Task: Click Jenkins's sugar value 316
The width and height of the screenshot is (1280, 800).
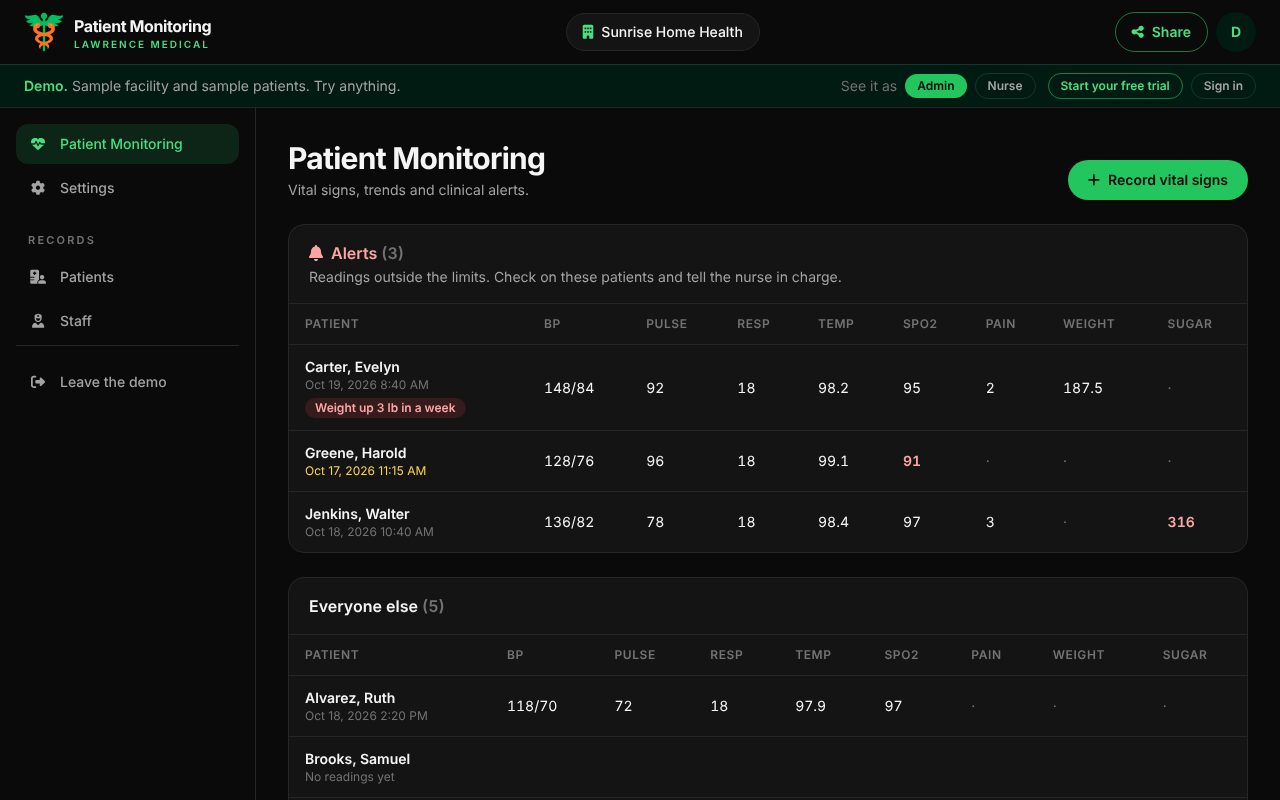Action: (x=1181, y=522)
